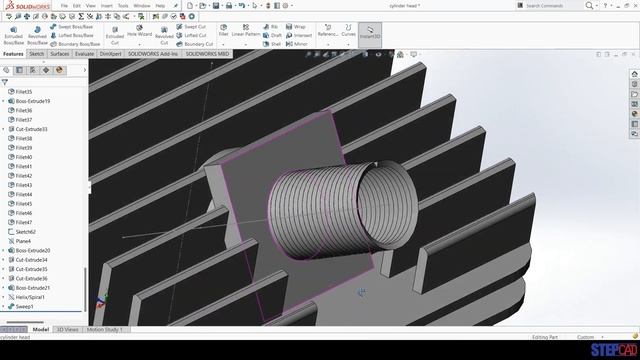This screenshot has width=640, height=360.
Task: Switch to the Sketch tab
Action: coord(36,54)
